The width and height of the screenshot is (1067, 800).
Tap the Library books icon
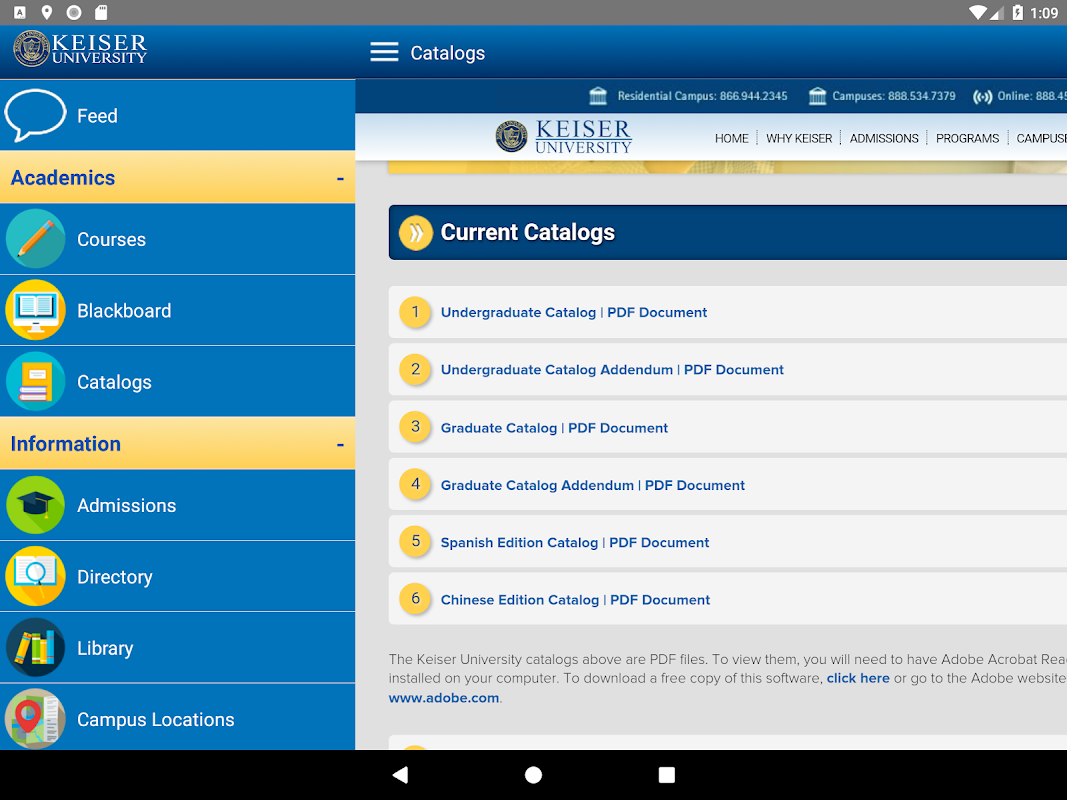(x=35, y=648)
